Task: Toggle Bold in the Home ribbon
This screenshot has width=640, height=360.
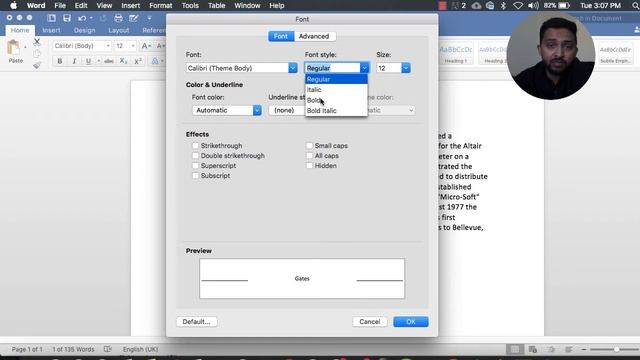Action: click(x=60, y=61)
